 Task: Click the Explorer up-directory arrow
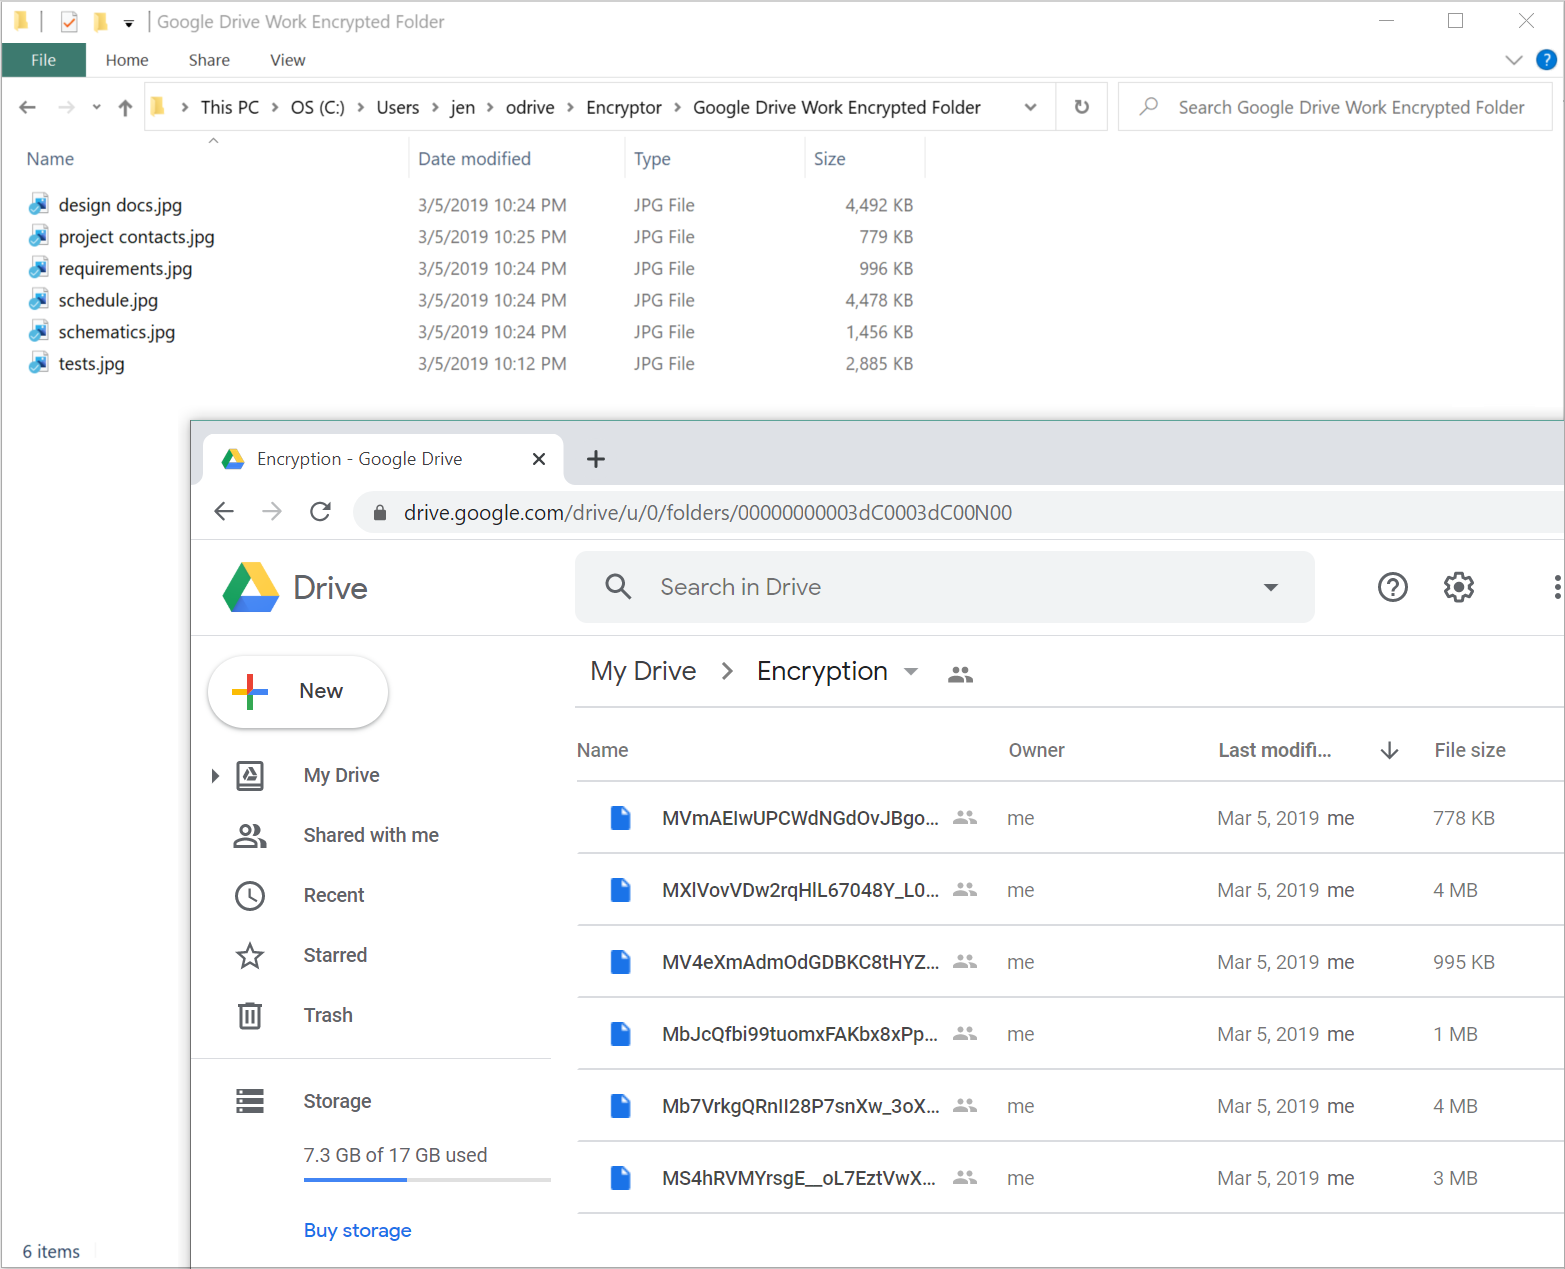(x=125, y=107)
